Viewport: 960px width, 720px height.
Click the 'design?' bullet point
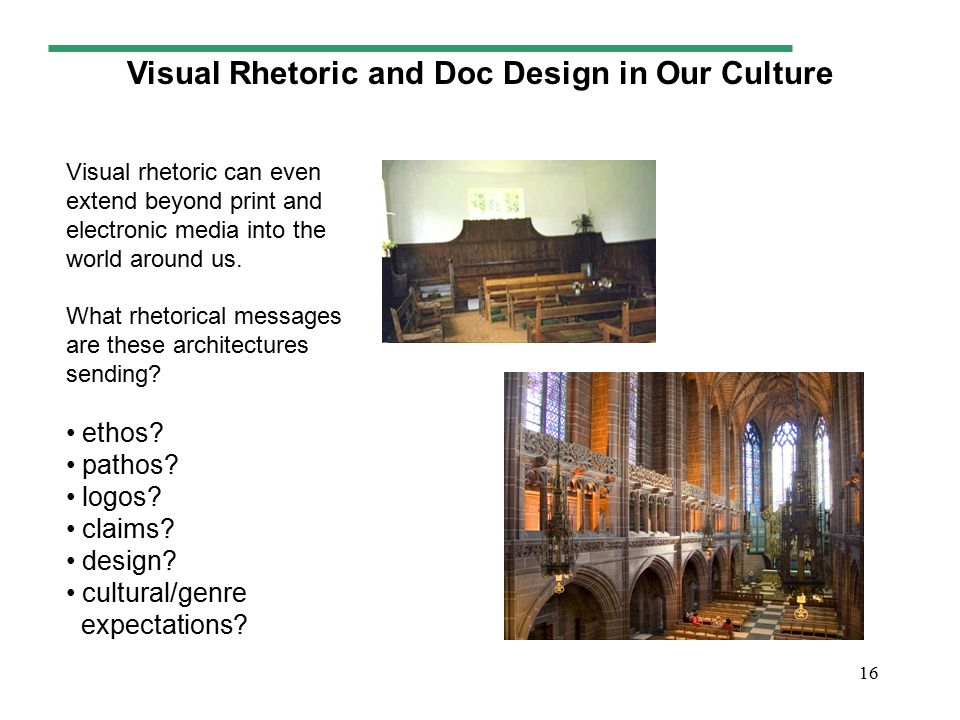(122, 561)
